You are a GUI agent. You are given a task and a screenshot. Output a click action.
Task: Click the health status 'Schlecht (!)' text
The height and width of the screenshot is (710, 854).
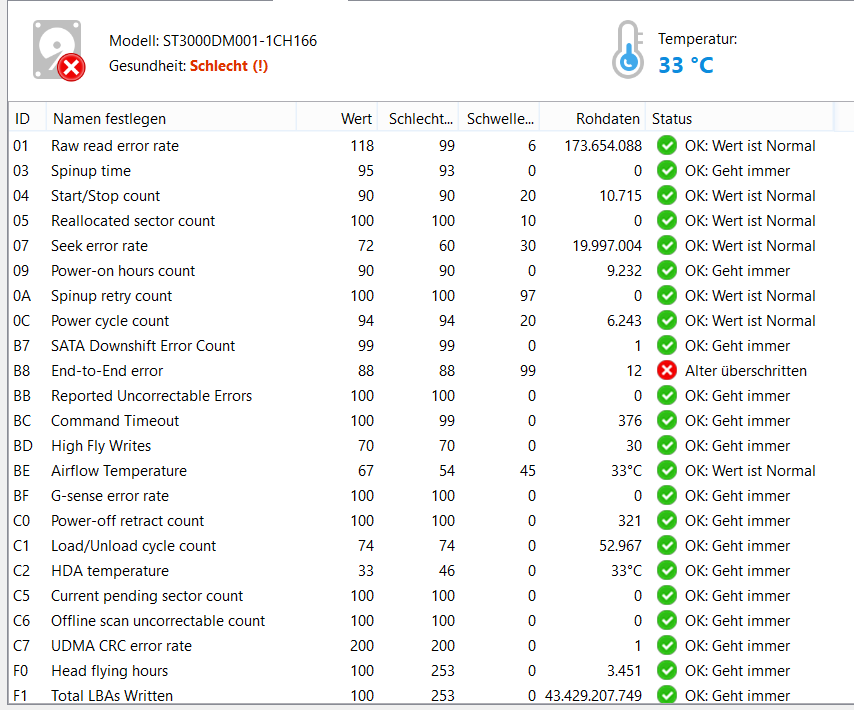click(229, 66)
